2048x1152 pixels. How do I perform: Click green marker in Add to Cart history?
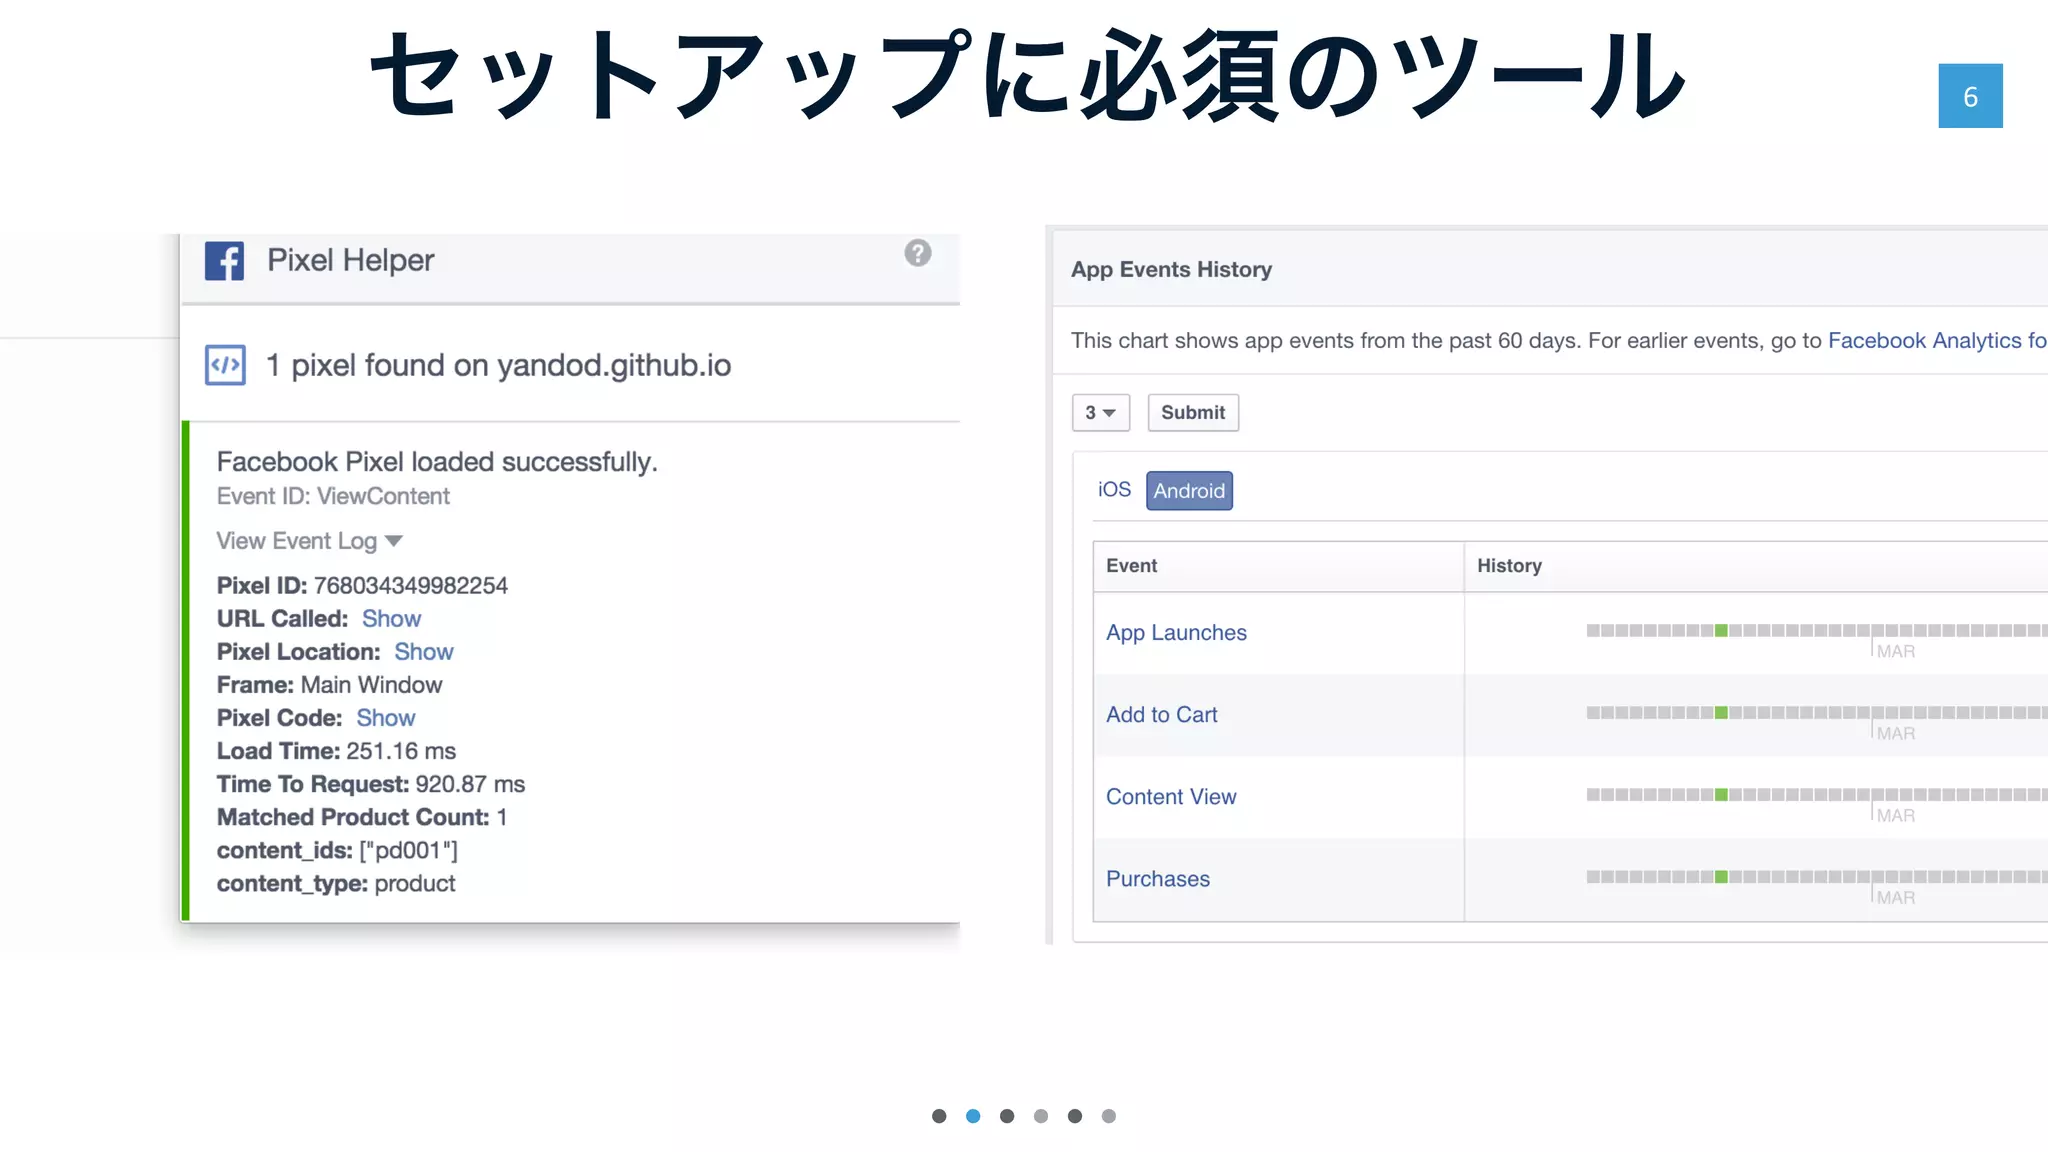pos(1721,713)
